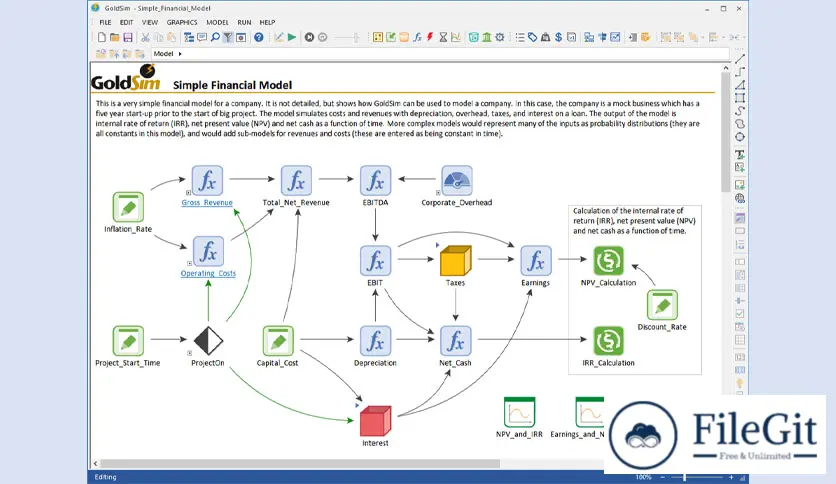Expand the Gross_Revenue element port box
Screen dimensions: 836x484
[x=188, y=192]
